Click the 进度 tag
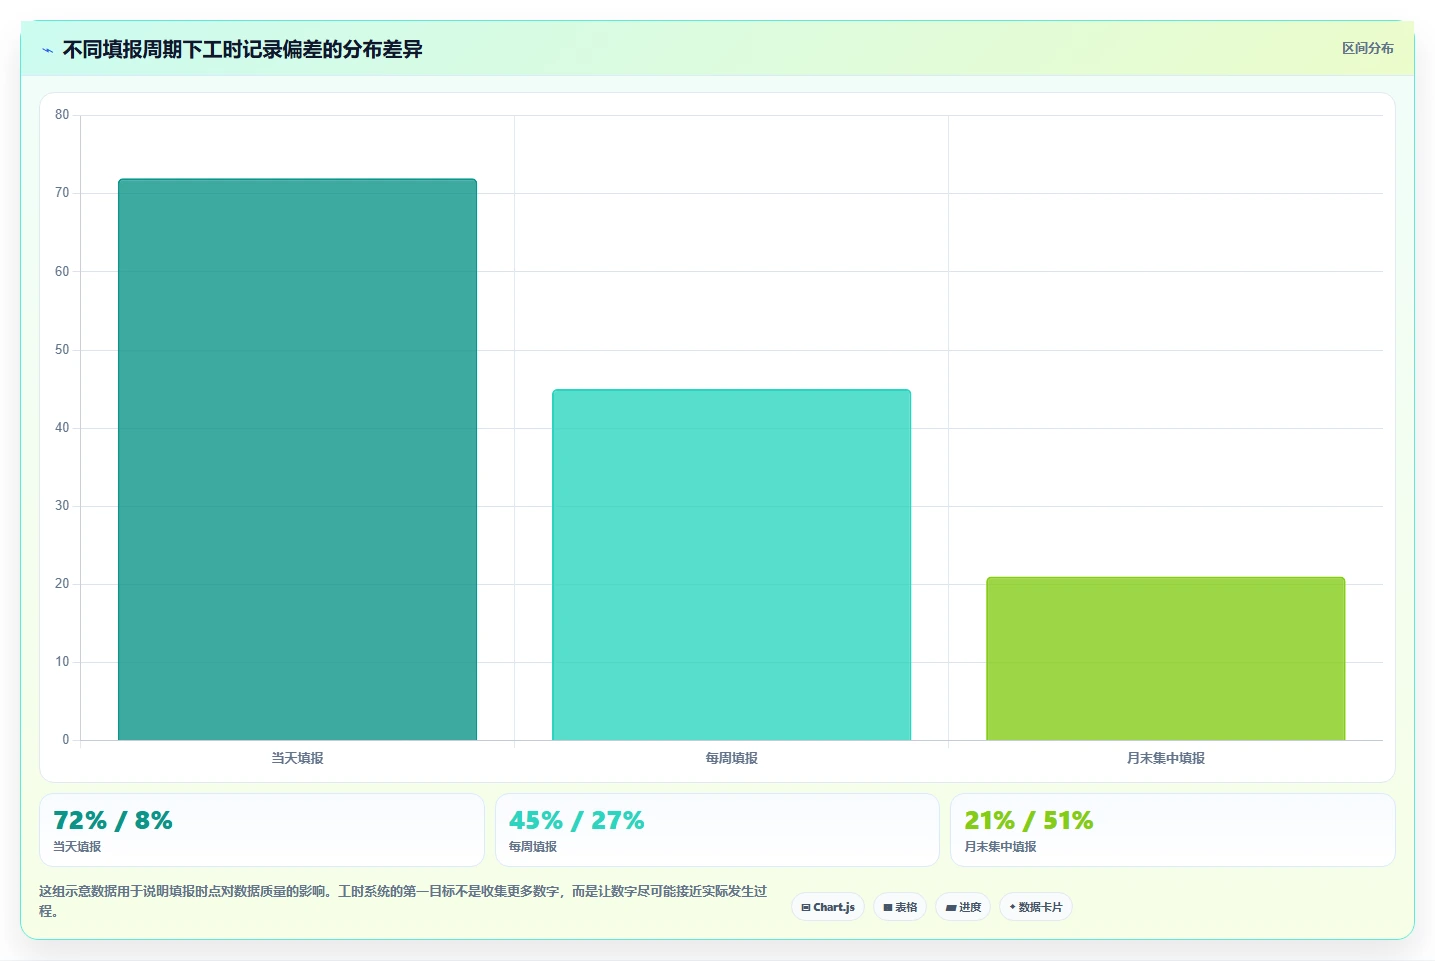This screenshot has height=961, width=1435. (x=963, y=907)
